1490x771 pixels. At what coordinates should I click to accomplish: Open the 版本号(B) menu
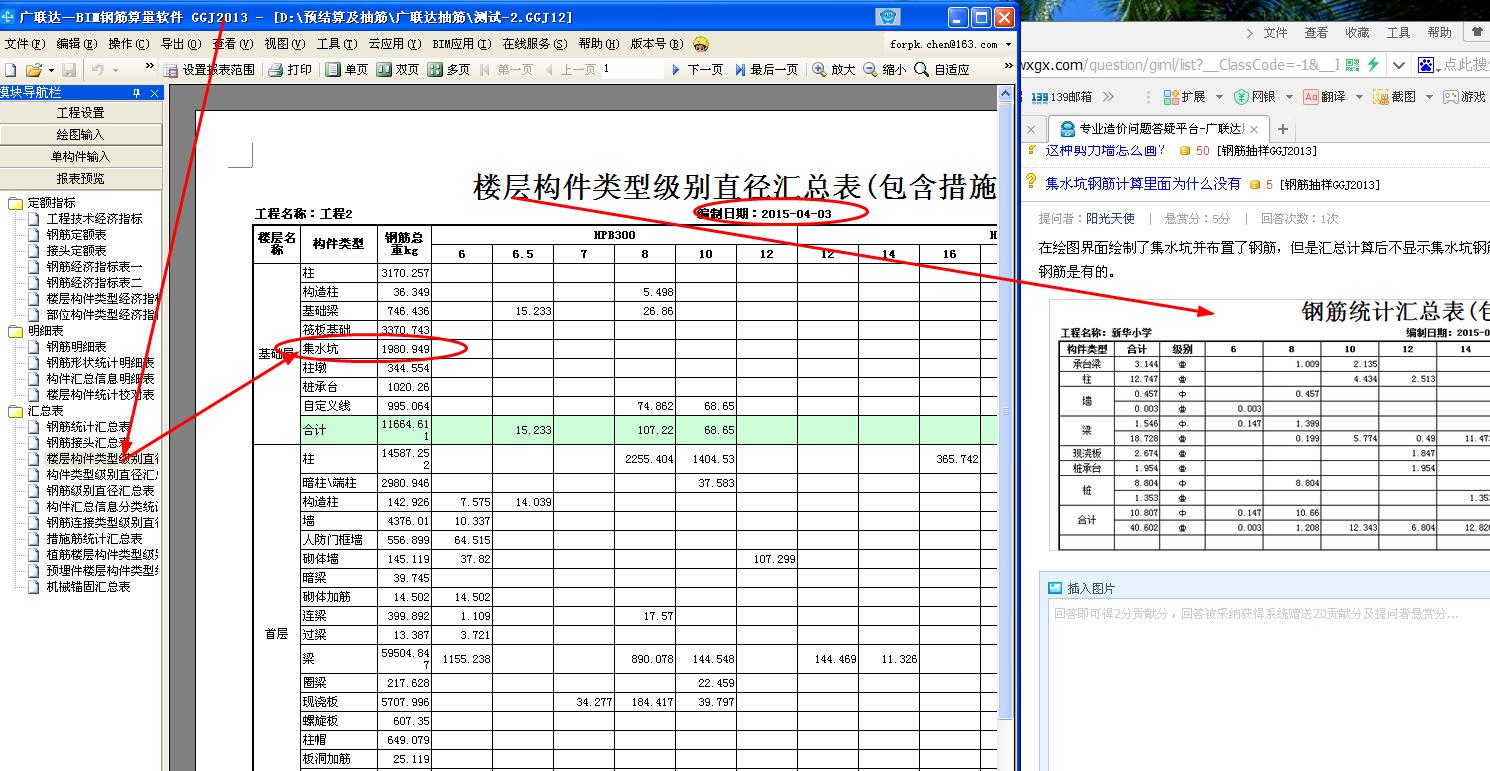point(656,44)
